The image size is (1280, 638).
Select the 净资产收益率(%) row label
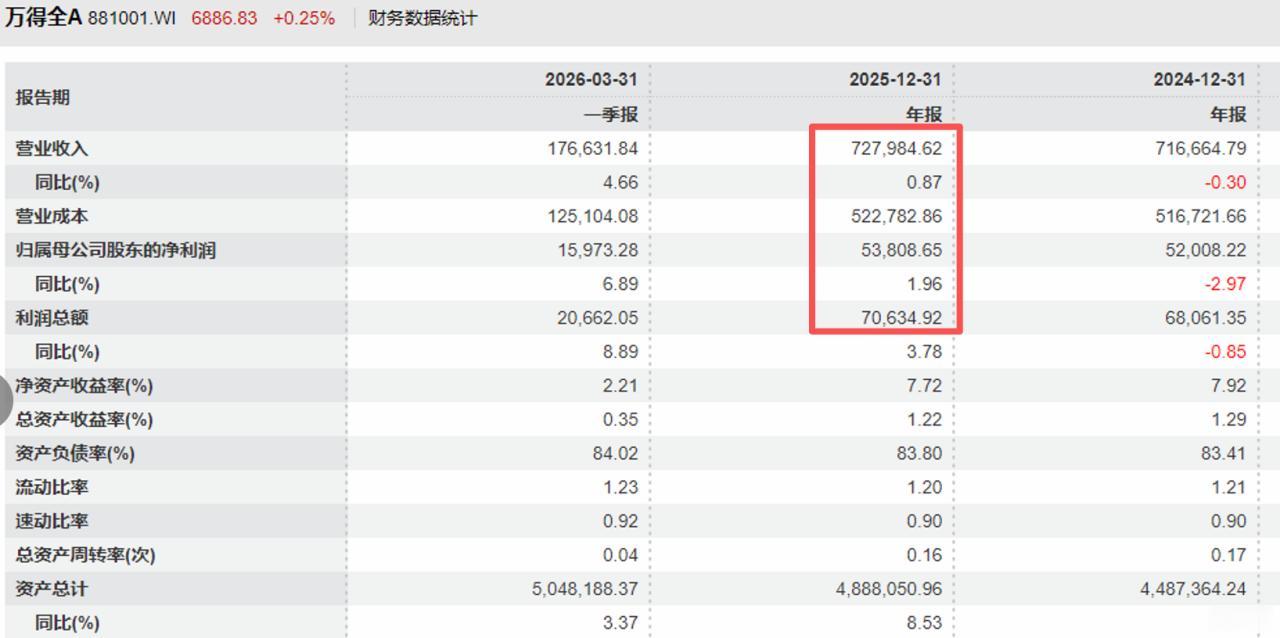(x=84, y=386)
